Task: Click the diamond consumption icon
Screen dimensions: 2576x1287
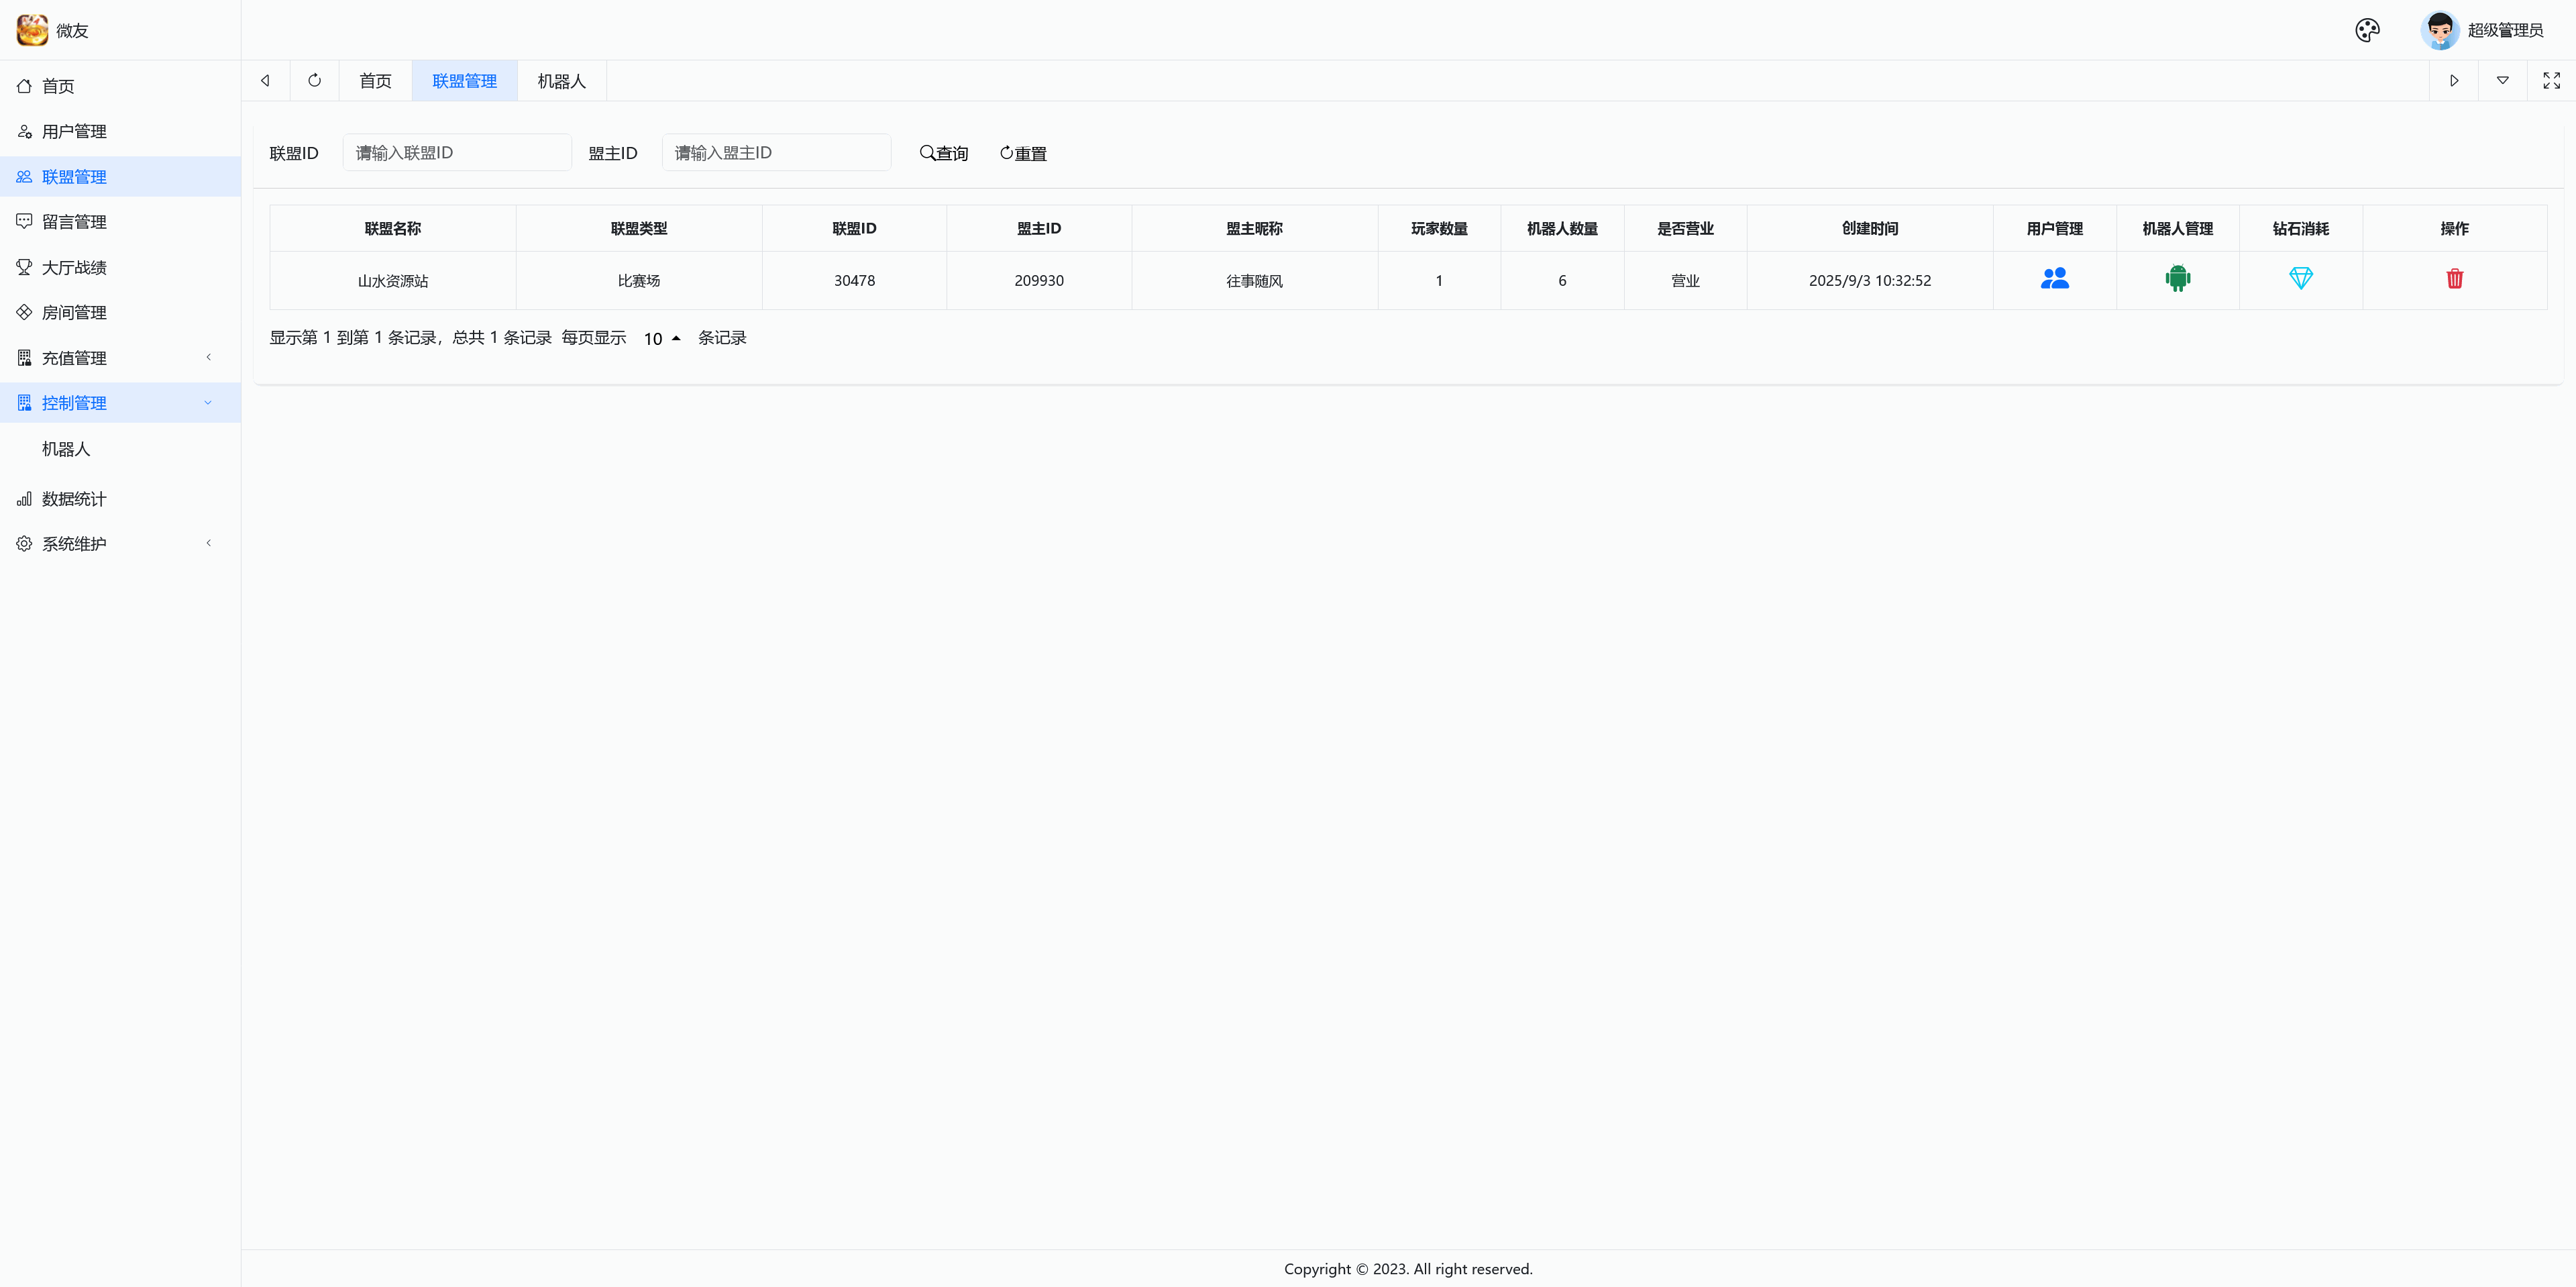Action: (x=2300, y=279)
